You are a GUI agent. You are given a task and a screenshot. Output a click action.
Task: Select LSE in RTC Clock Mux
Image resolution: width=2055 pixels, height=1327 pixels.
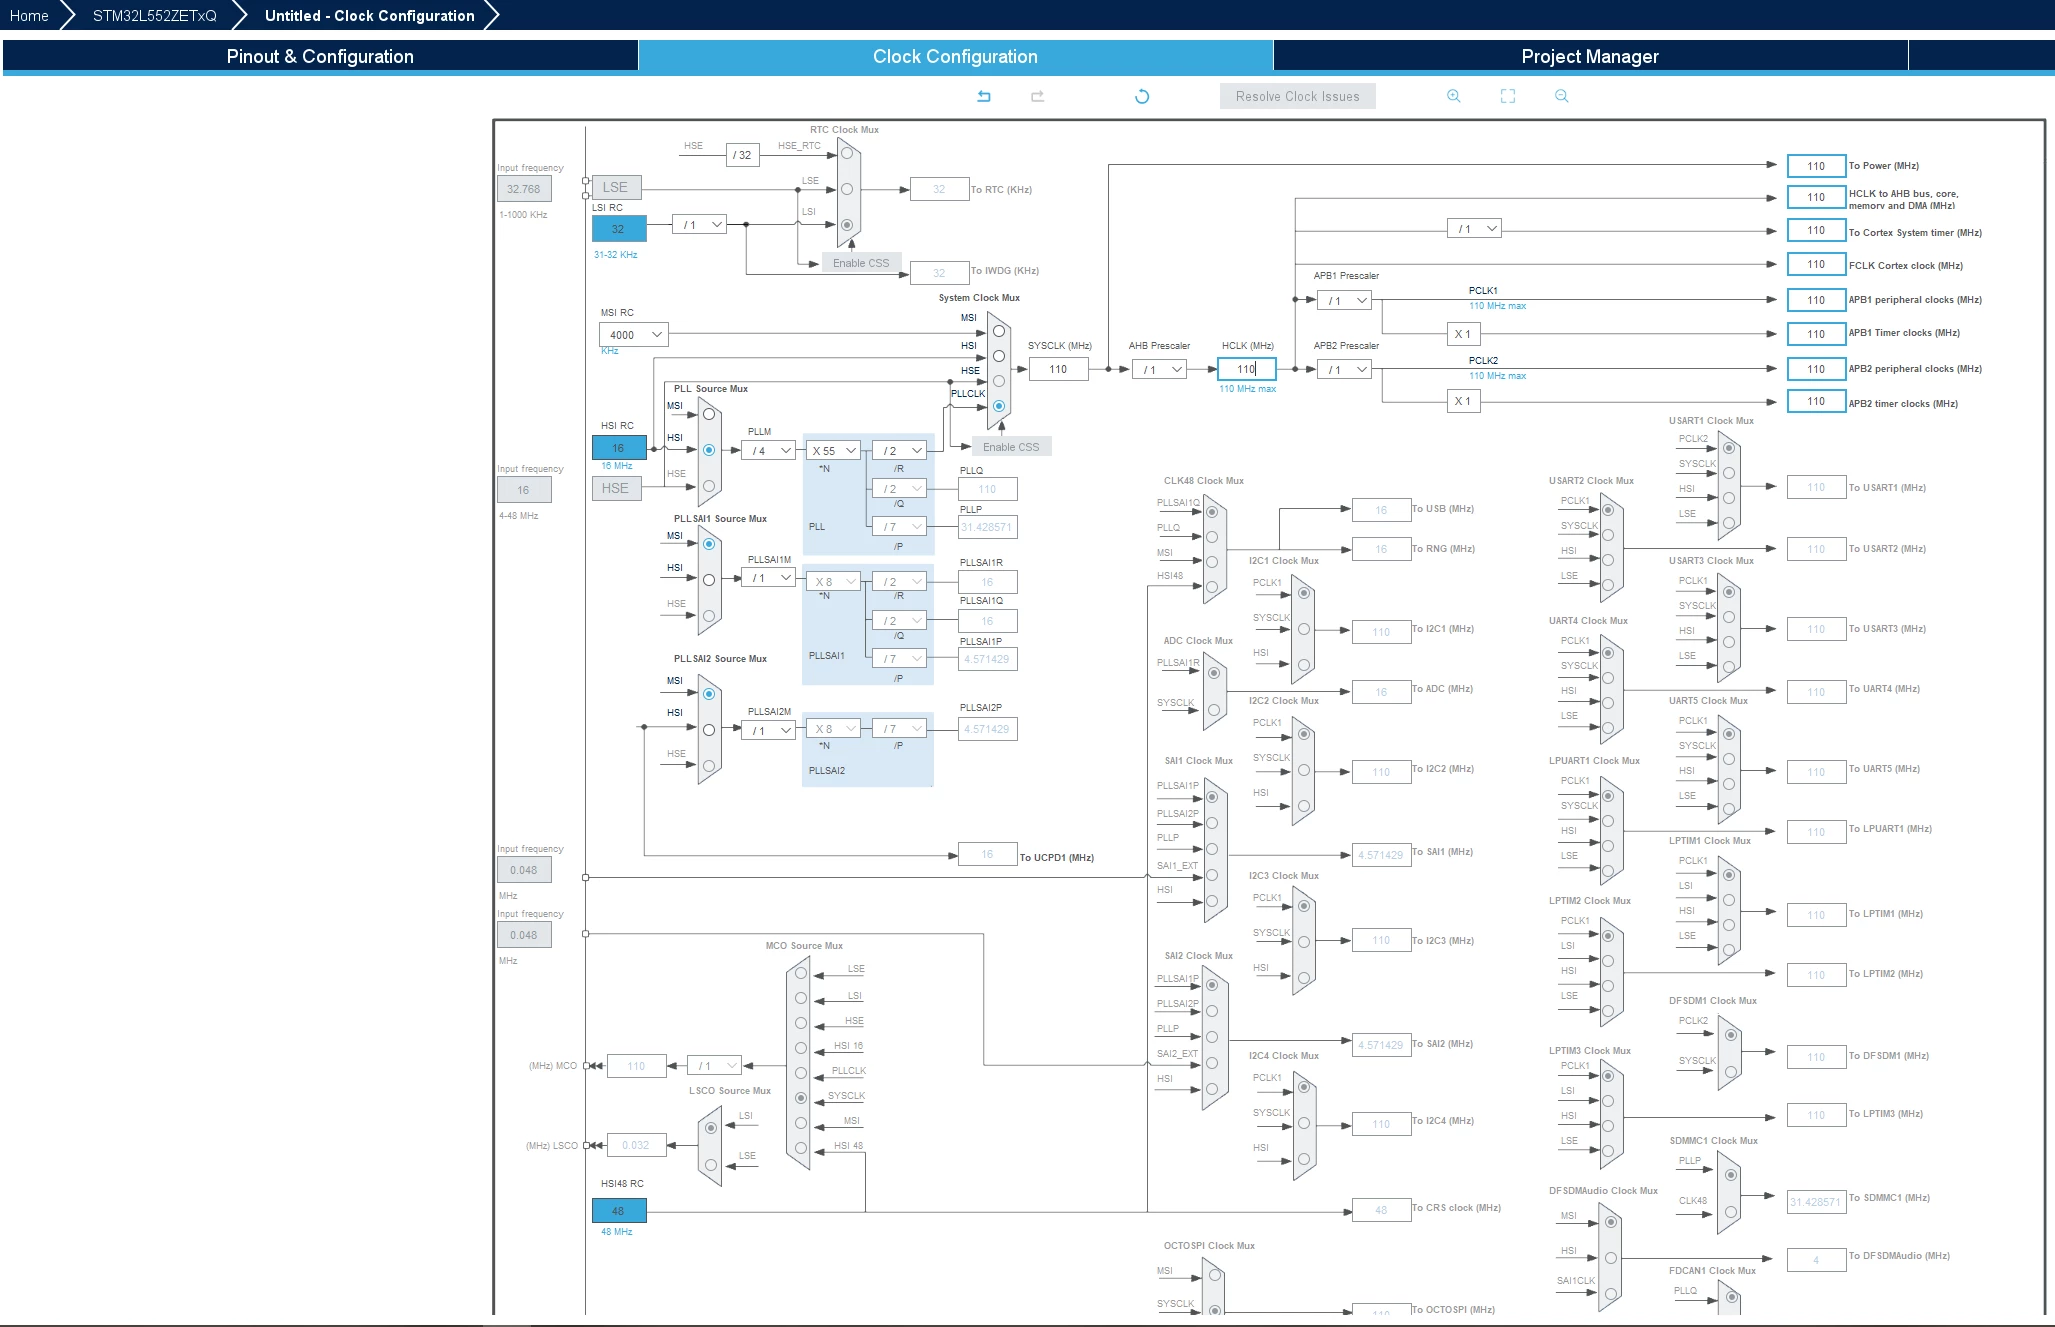tap(847, 189)
